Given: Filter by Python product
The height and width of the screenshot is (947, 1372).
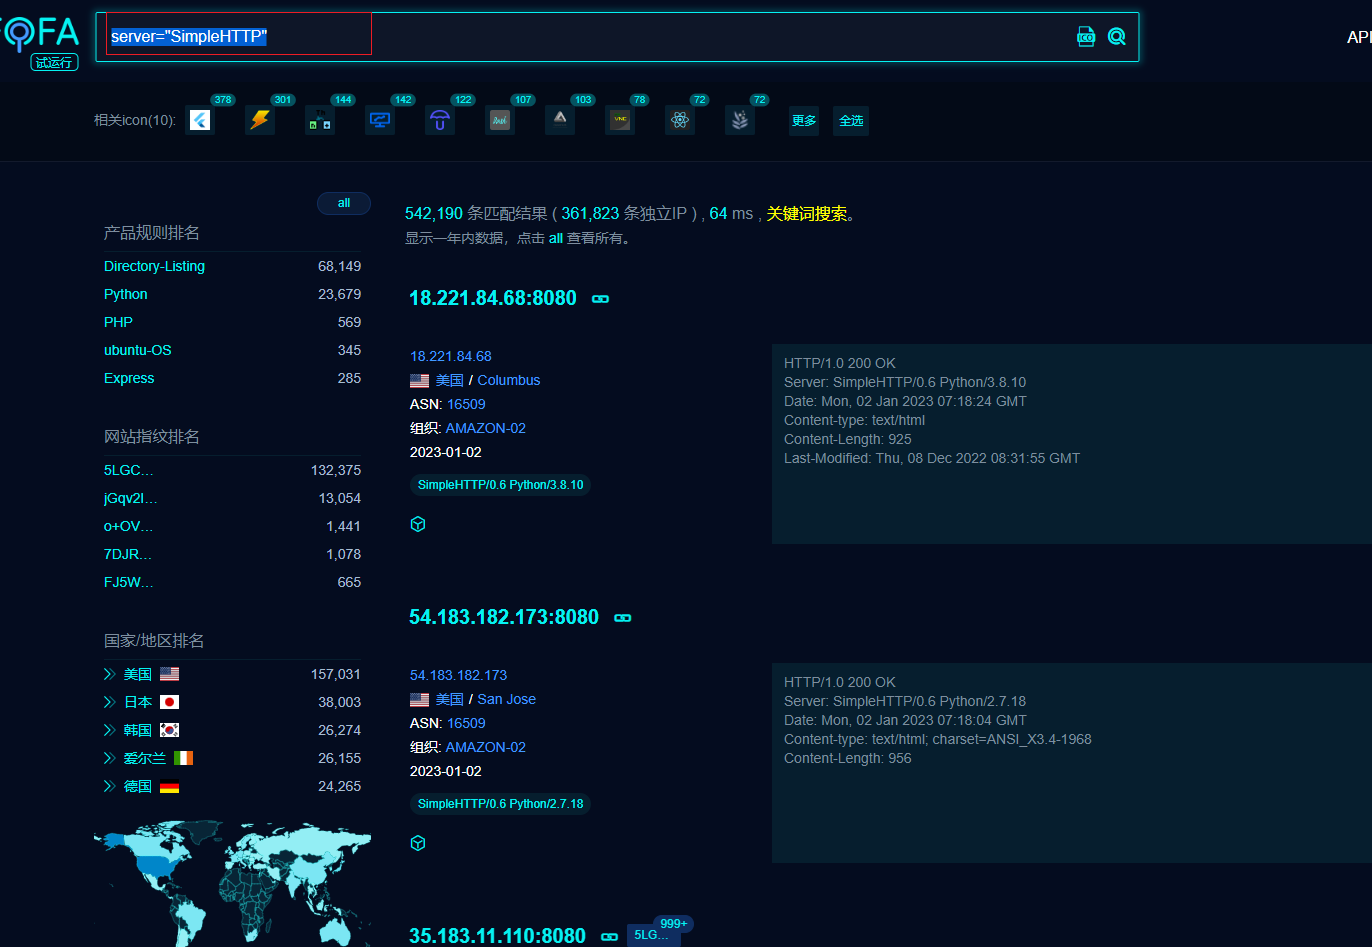Looking at the screenshot, I should (126, 294).
